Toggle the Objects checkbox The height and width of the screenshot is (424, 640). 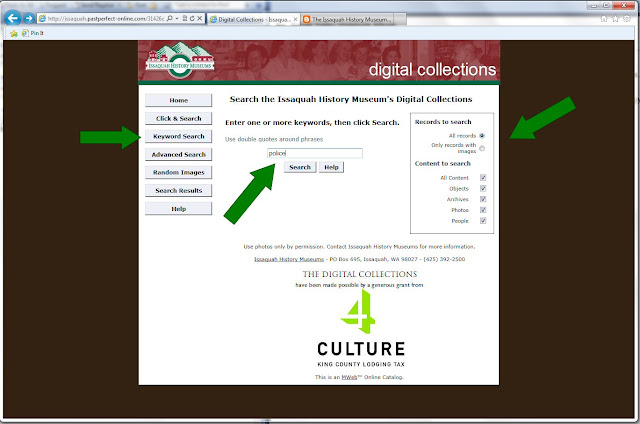coord(483,189)
